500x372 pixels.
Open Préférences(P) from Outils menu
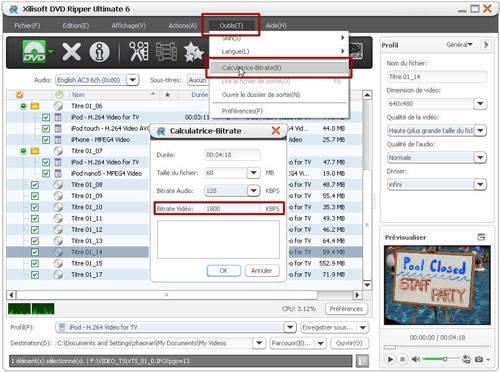[279, 111]
